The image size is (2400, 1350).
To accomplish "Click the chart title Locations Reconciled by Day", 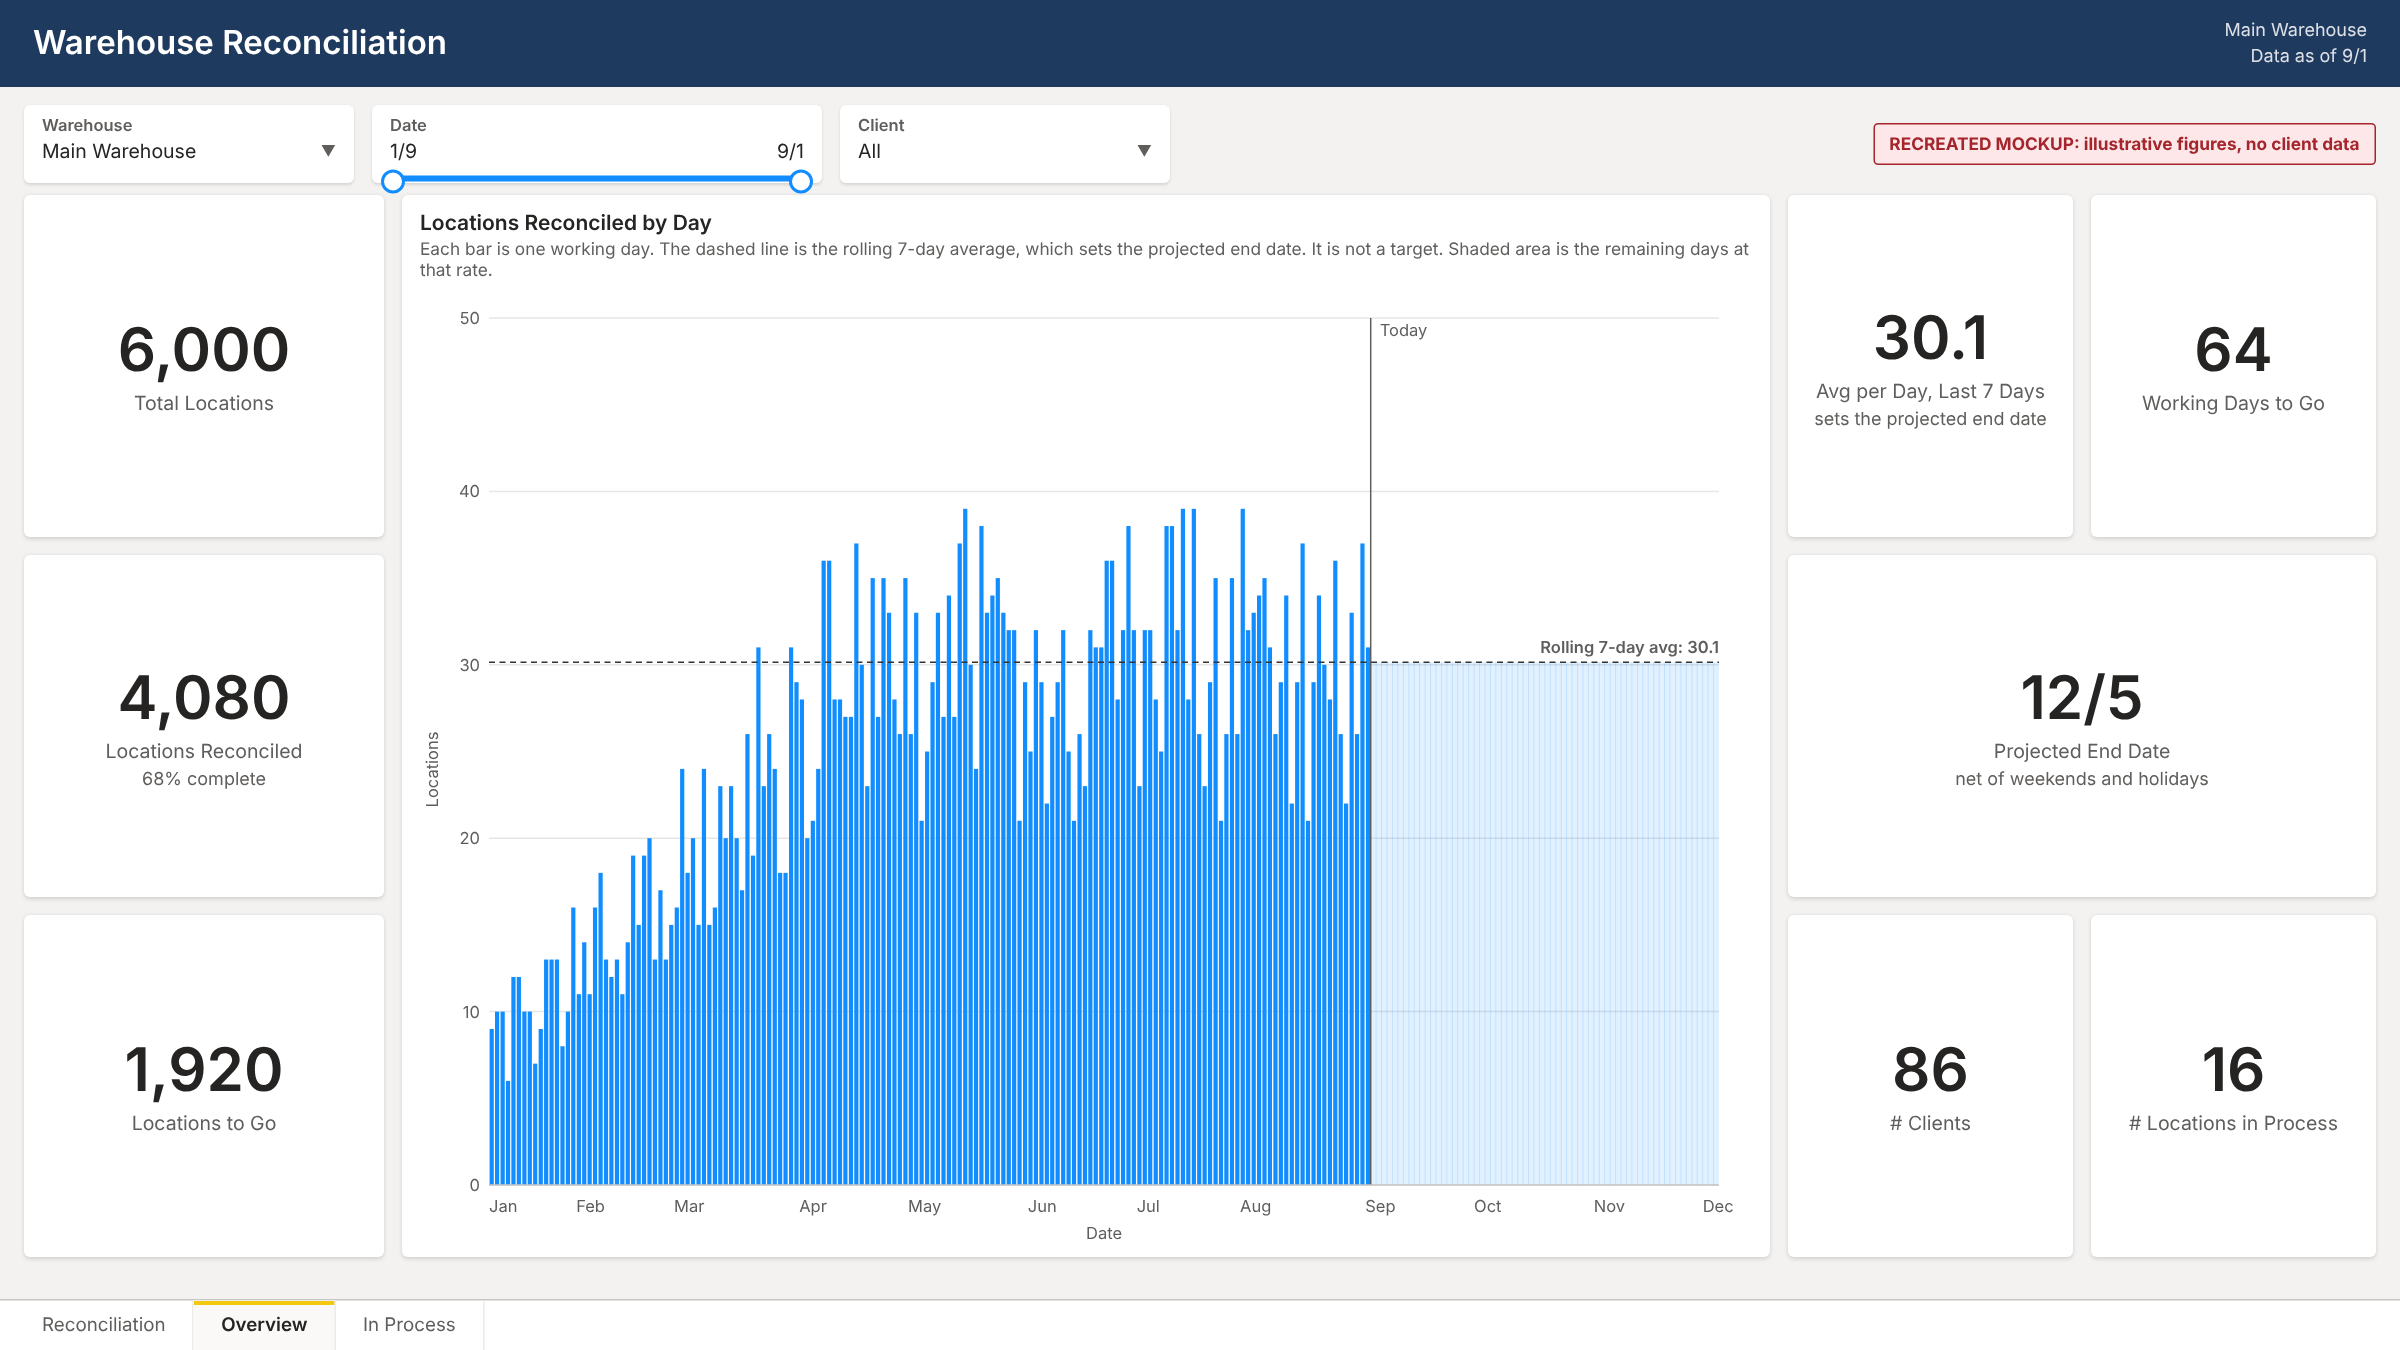I will tap(565, 222).
